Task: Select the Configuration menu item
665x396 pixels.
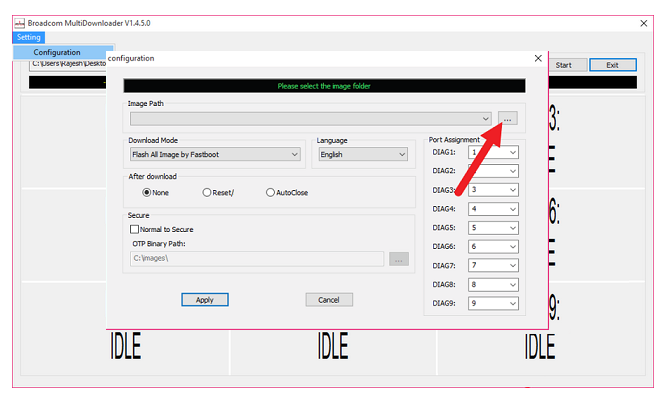Action: (x=63, y=52)
